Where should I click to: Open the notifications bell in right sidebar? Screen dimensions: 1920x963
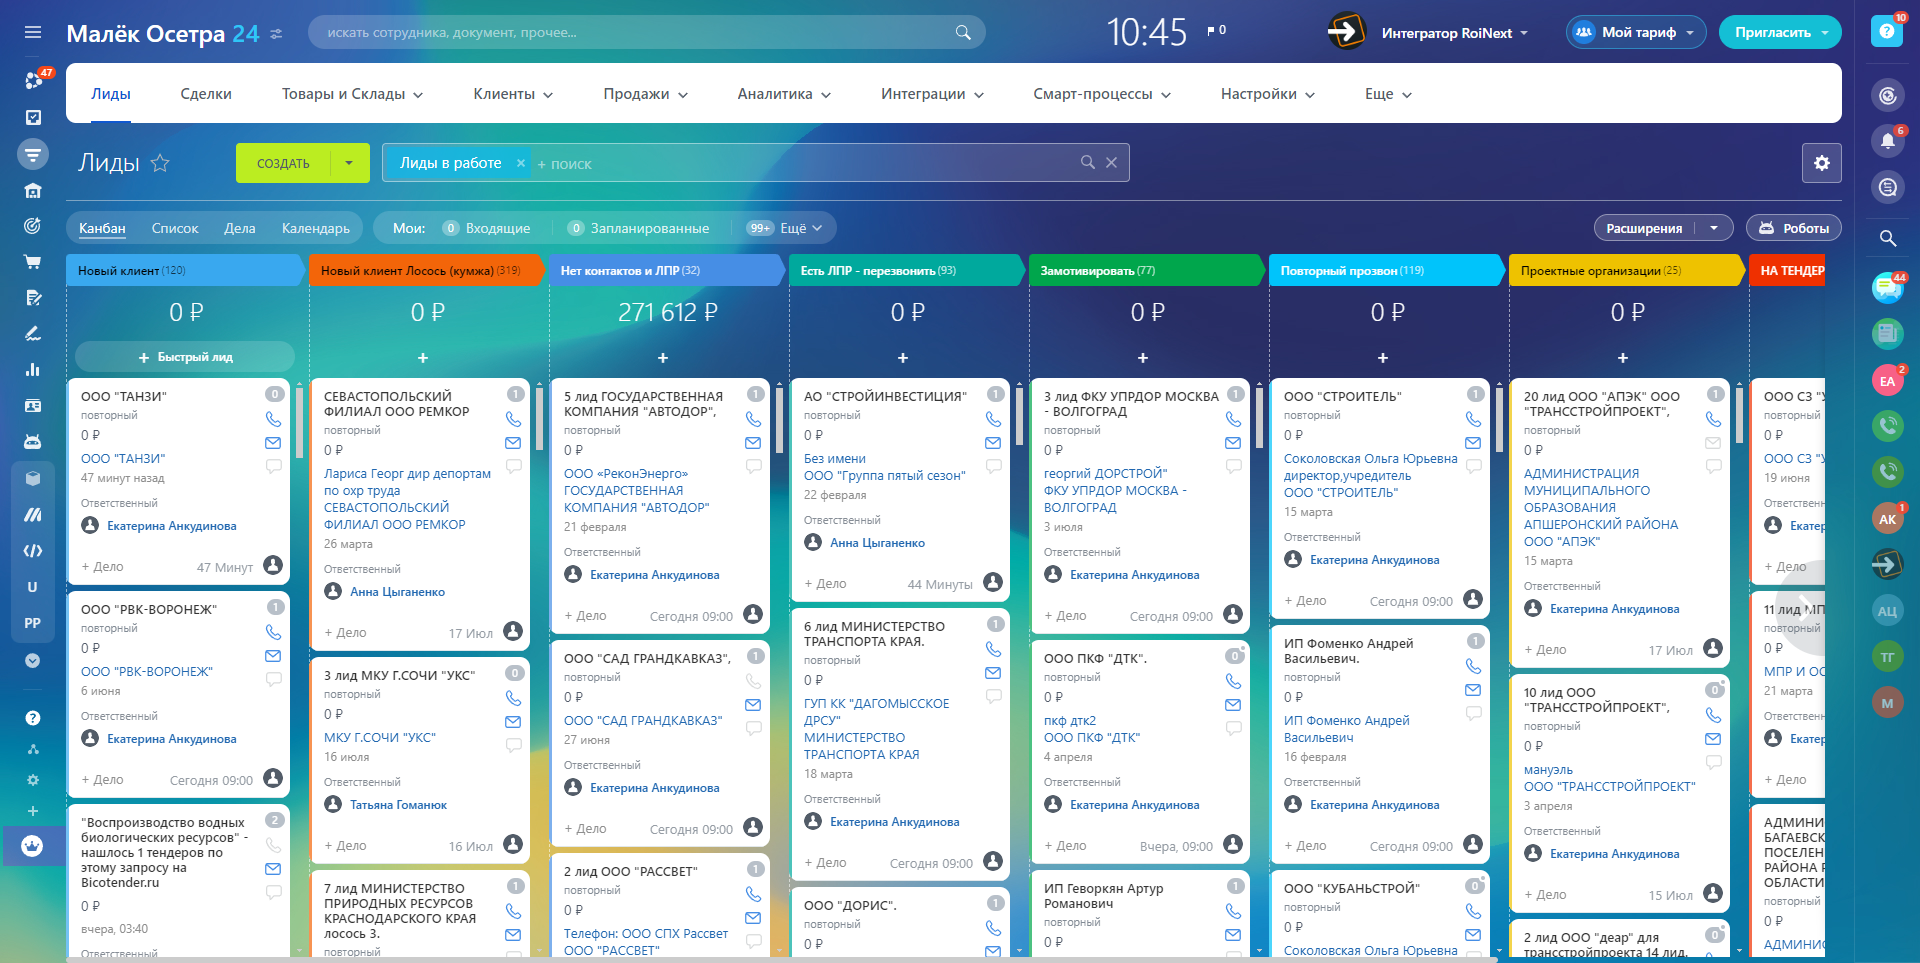click(1887, 141)
